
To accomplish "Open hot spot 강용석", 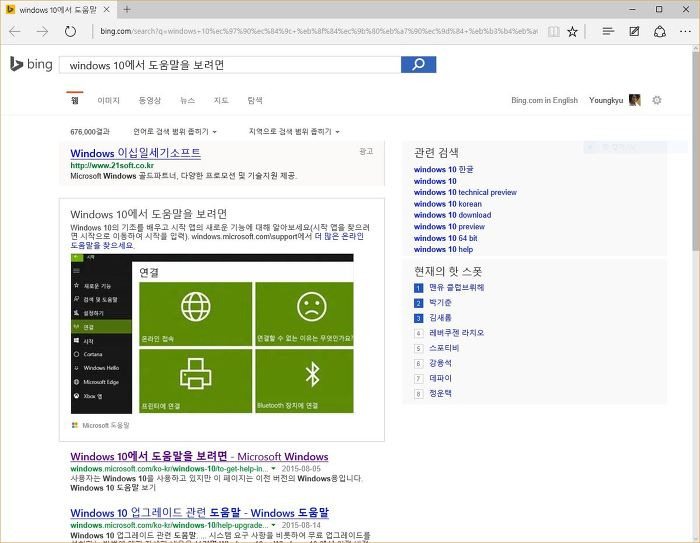I will (440, 363).
